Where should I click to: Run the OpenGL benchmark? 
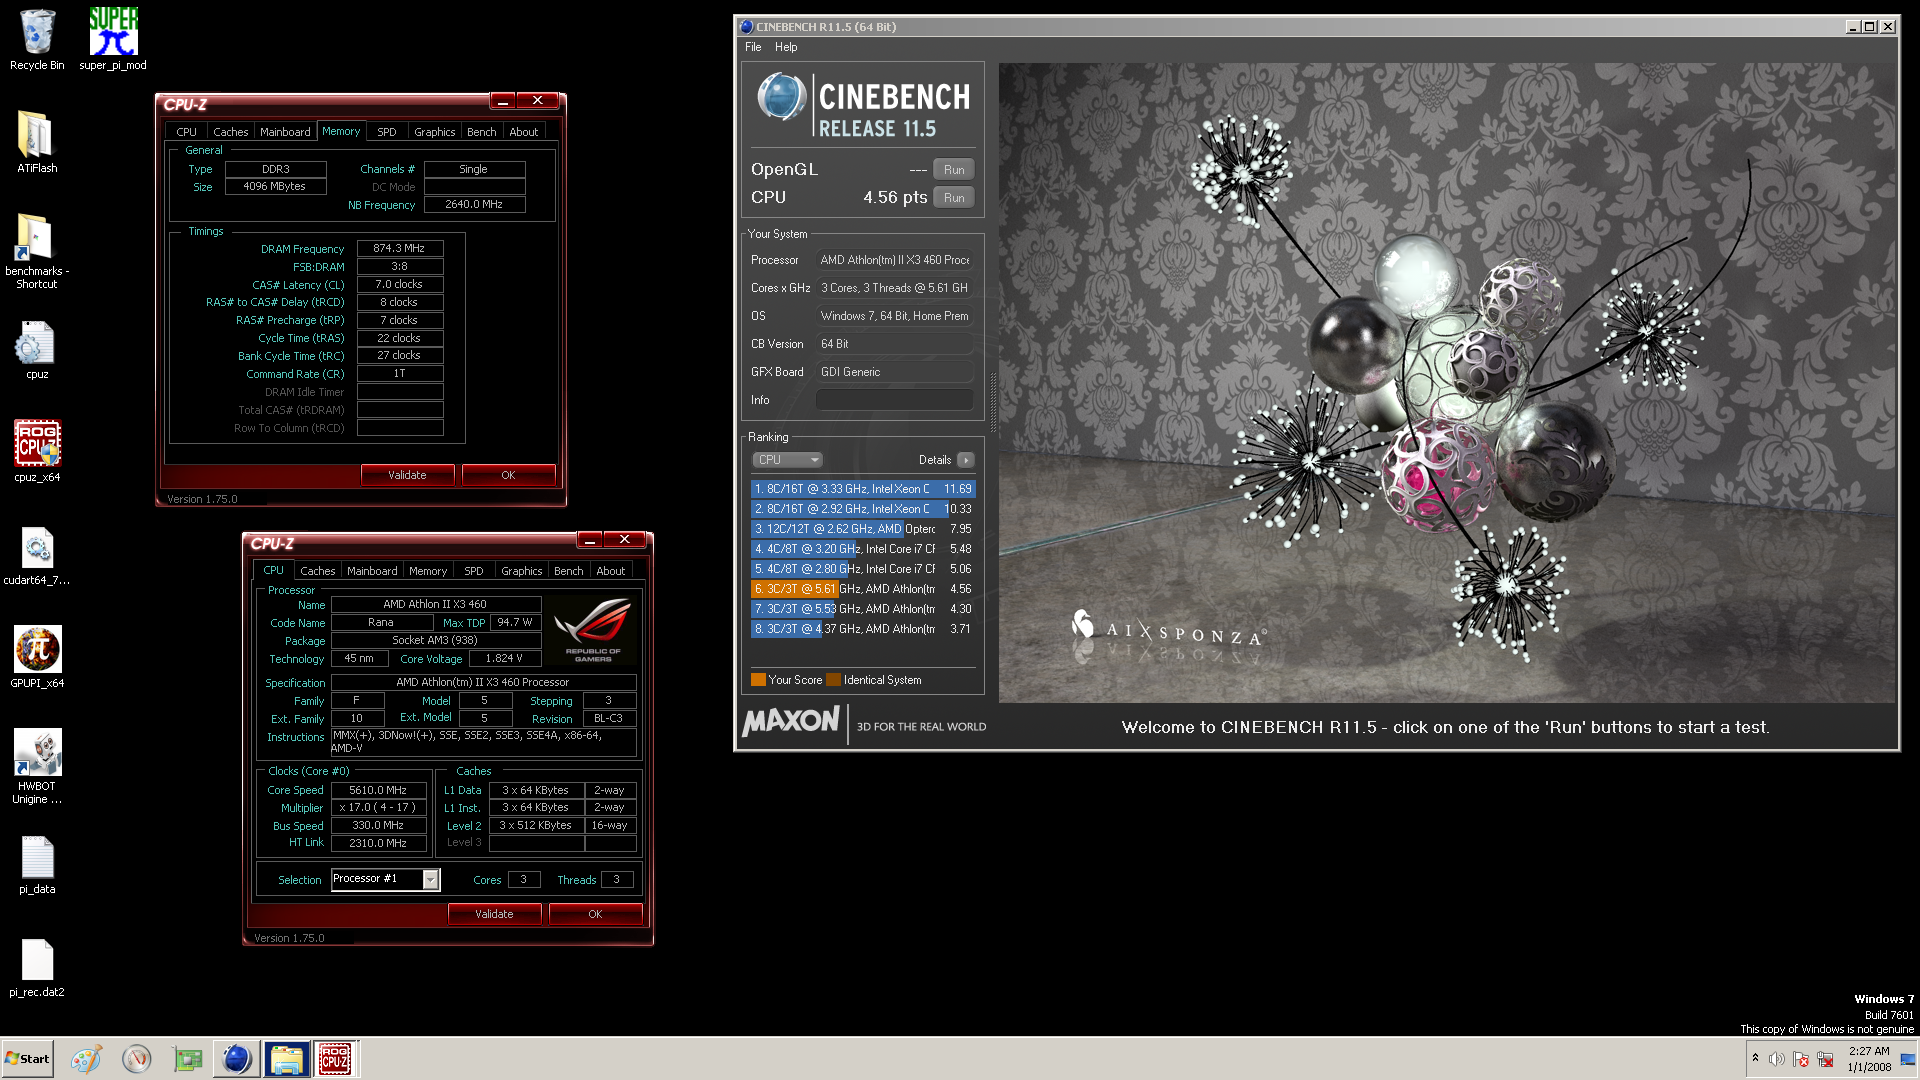pos(954,170)
